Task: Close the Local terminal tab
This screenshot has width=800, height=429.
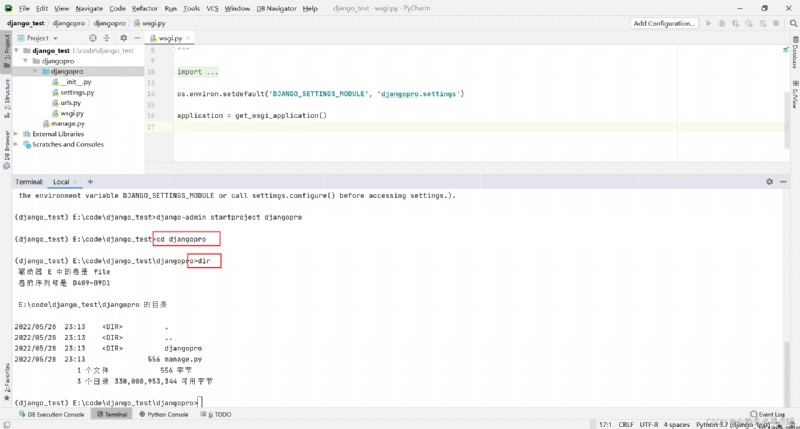Action: [75, 182]
